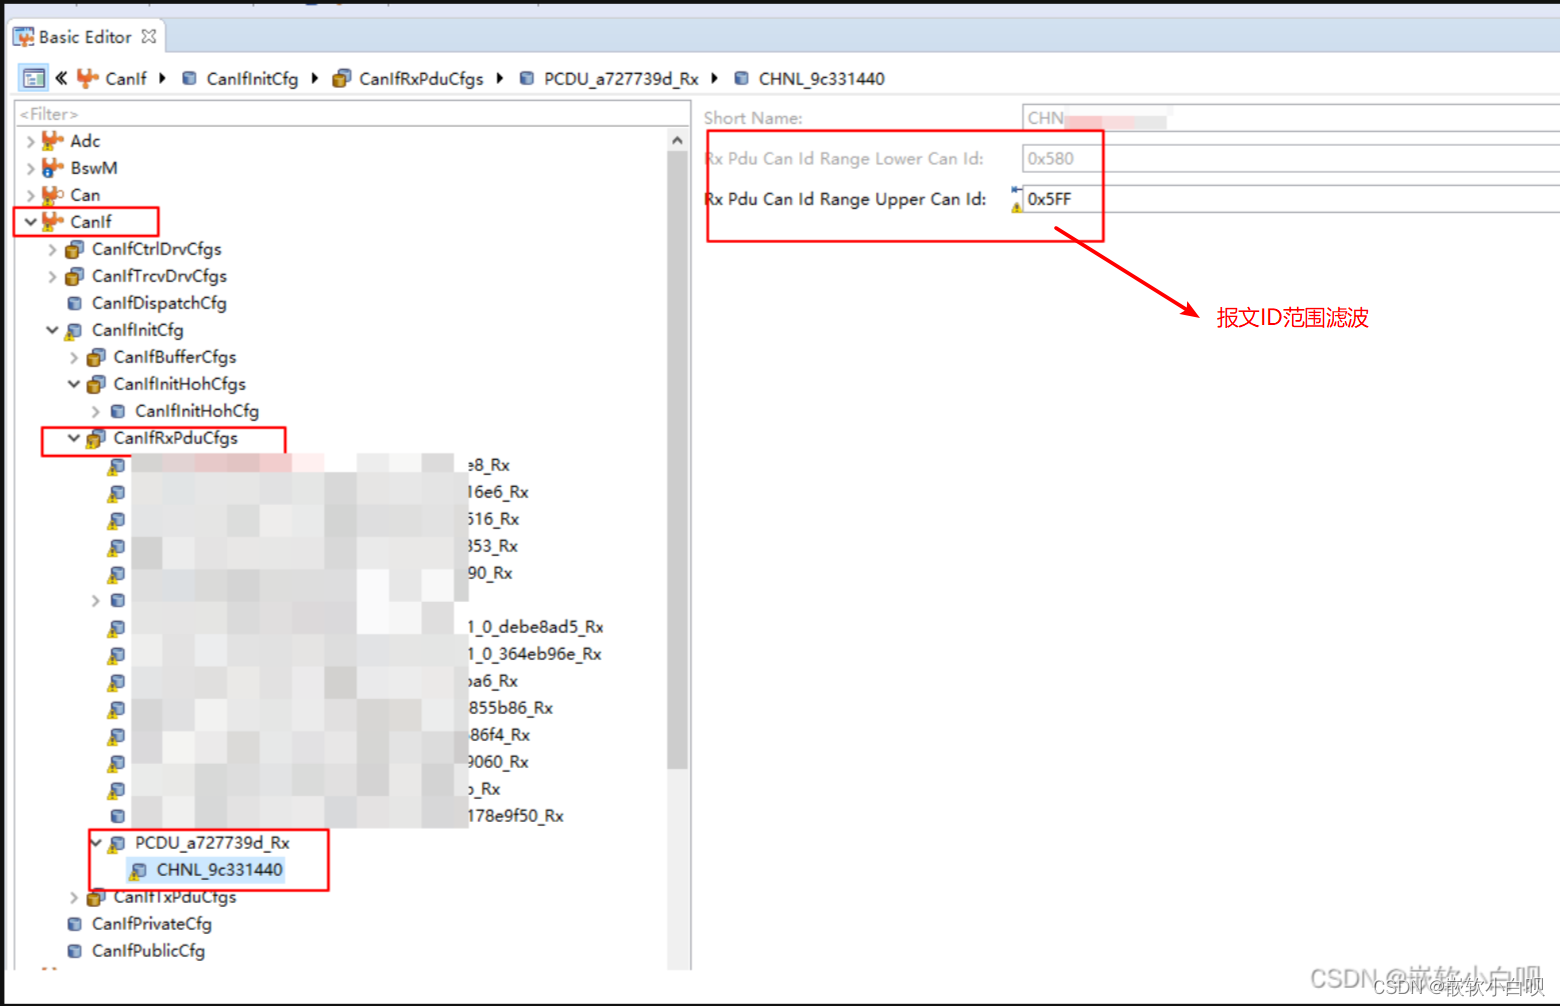Show siblings arrow after PCDU_a727739d_Rx breadcrumb
1560x1006 pixels.
pos(714,78)
